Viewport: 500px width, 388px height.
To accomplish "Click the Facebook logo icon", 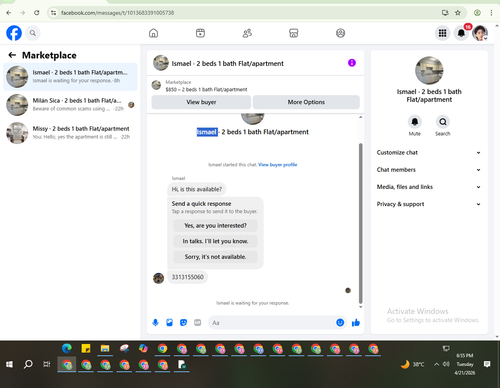I will point(14,33).
